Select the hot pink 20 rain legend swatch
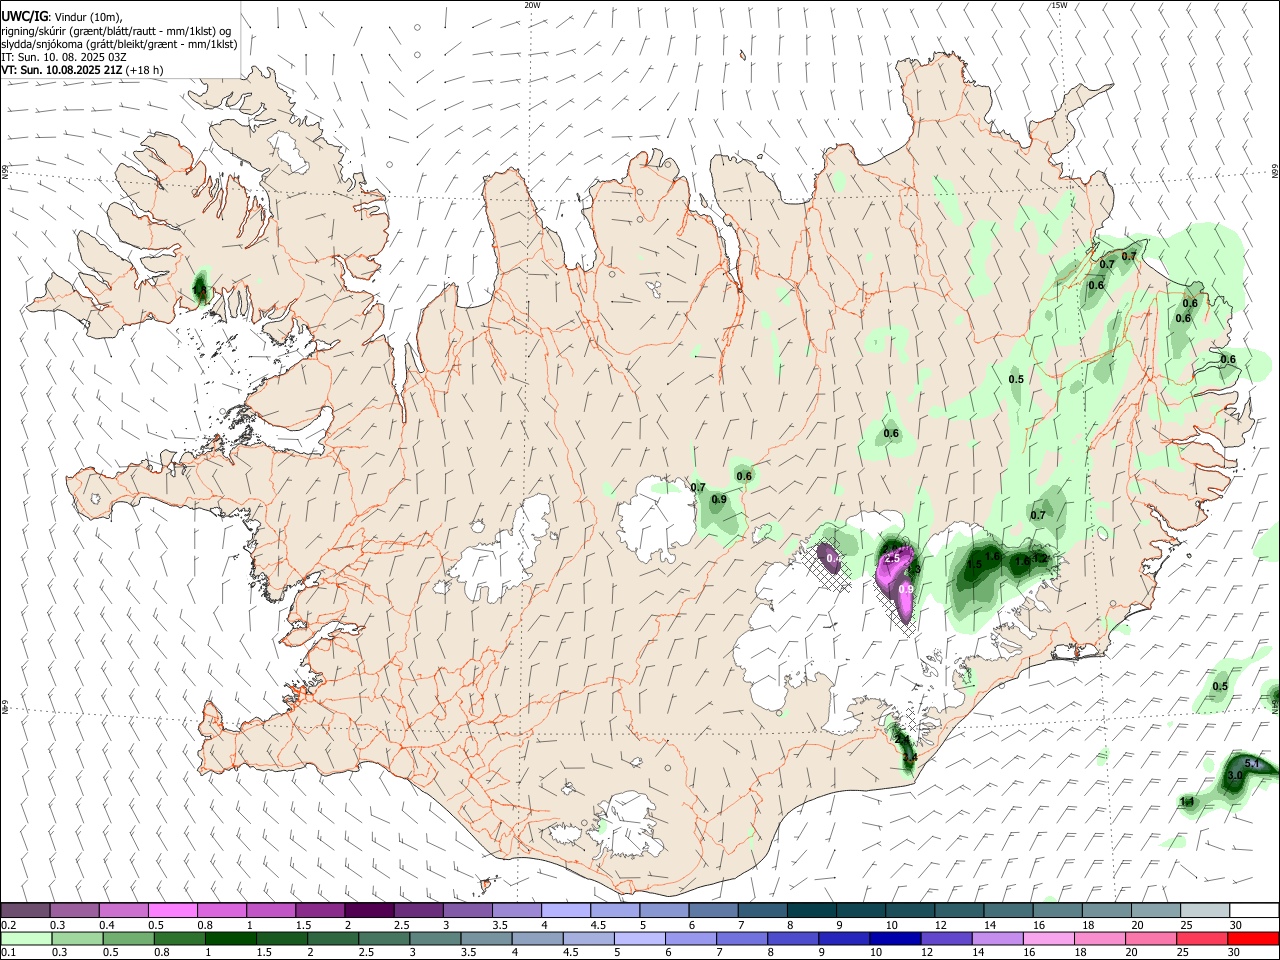 1151,938
